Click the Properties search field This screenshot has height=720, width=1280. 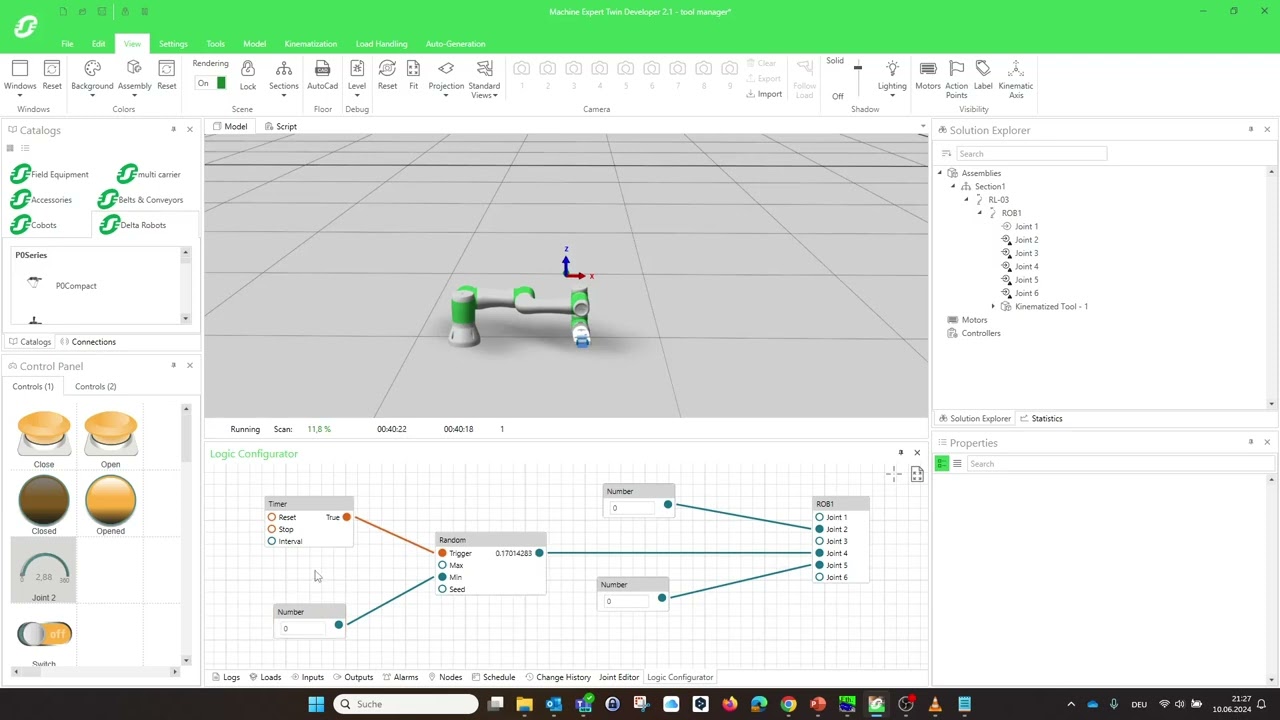click(x=1119, y=464)
